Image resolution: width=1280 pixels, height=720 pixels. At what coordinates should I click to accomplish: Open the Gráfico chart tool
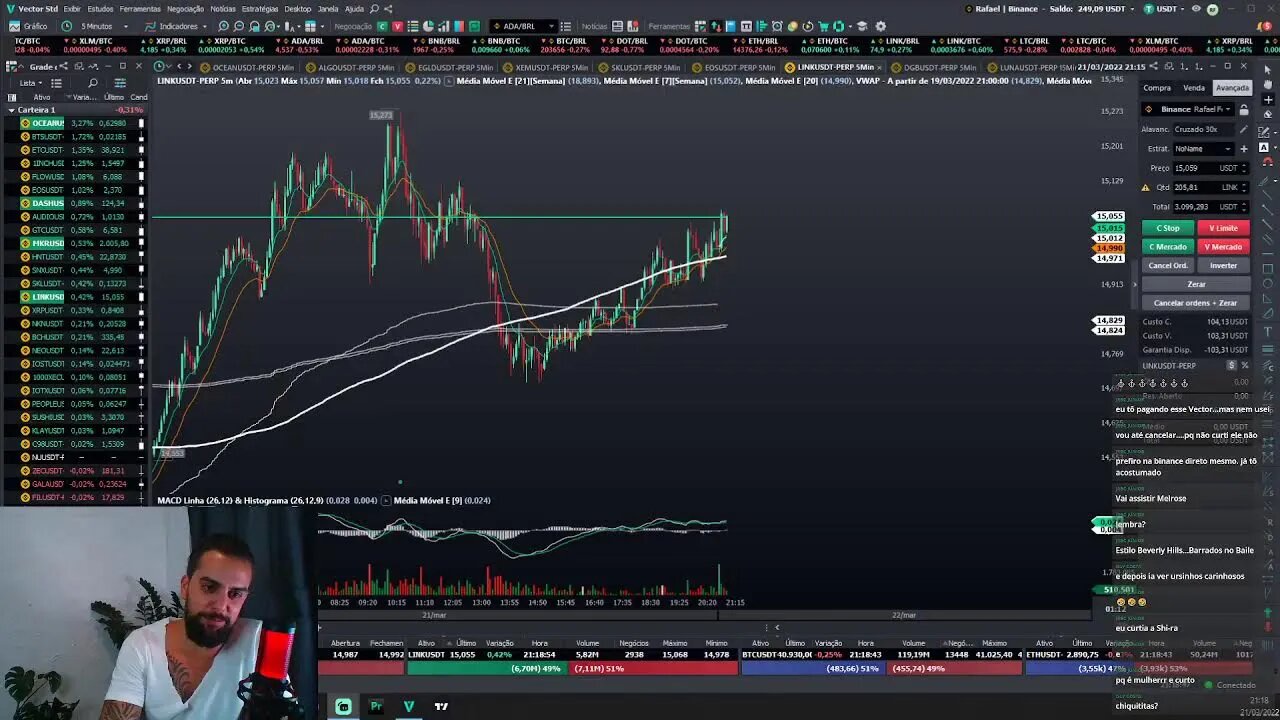[x=28, y=26]
